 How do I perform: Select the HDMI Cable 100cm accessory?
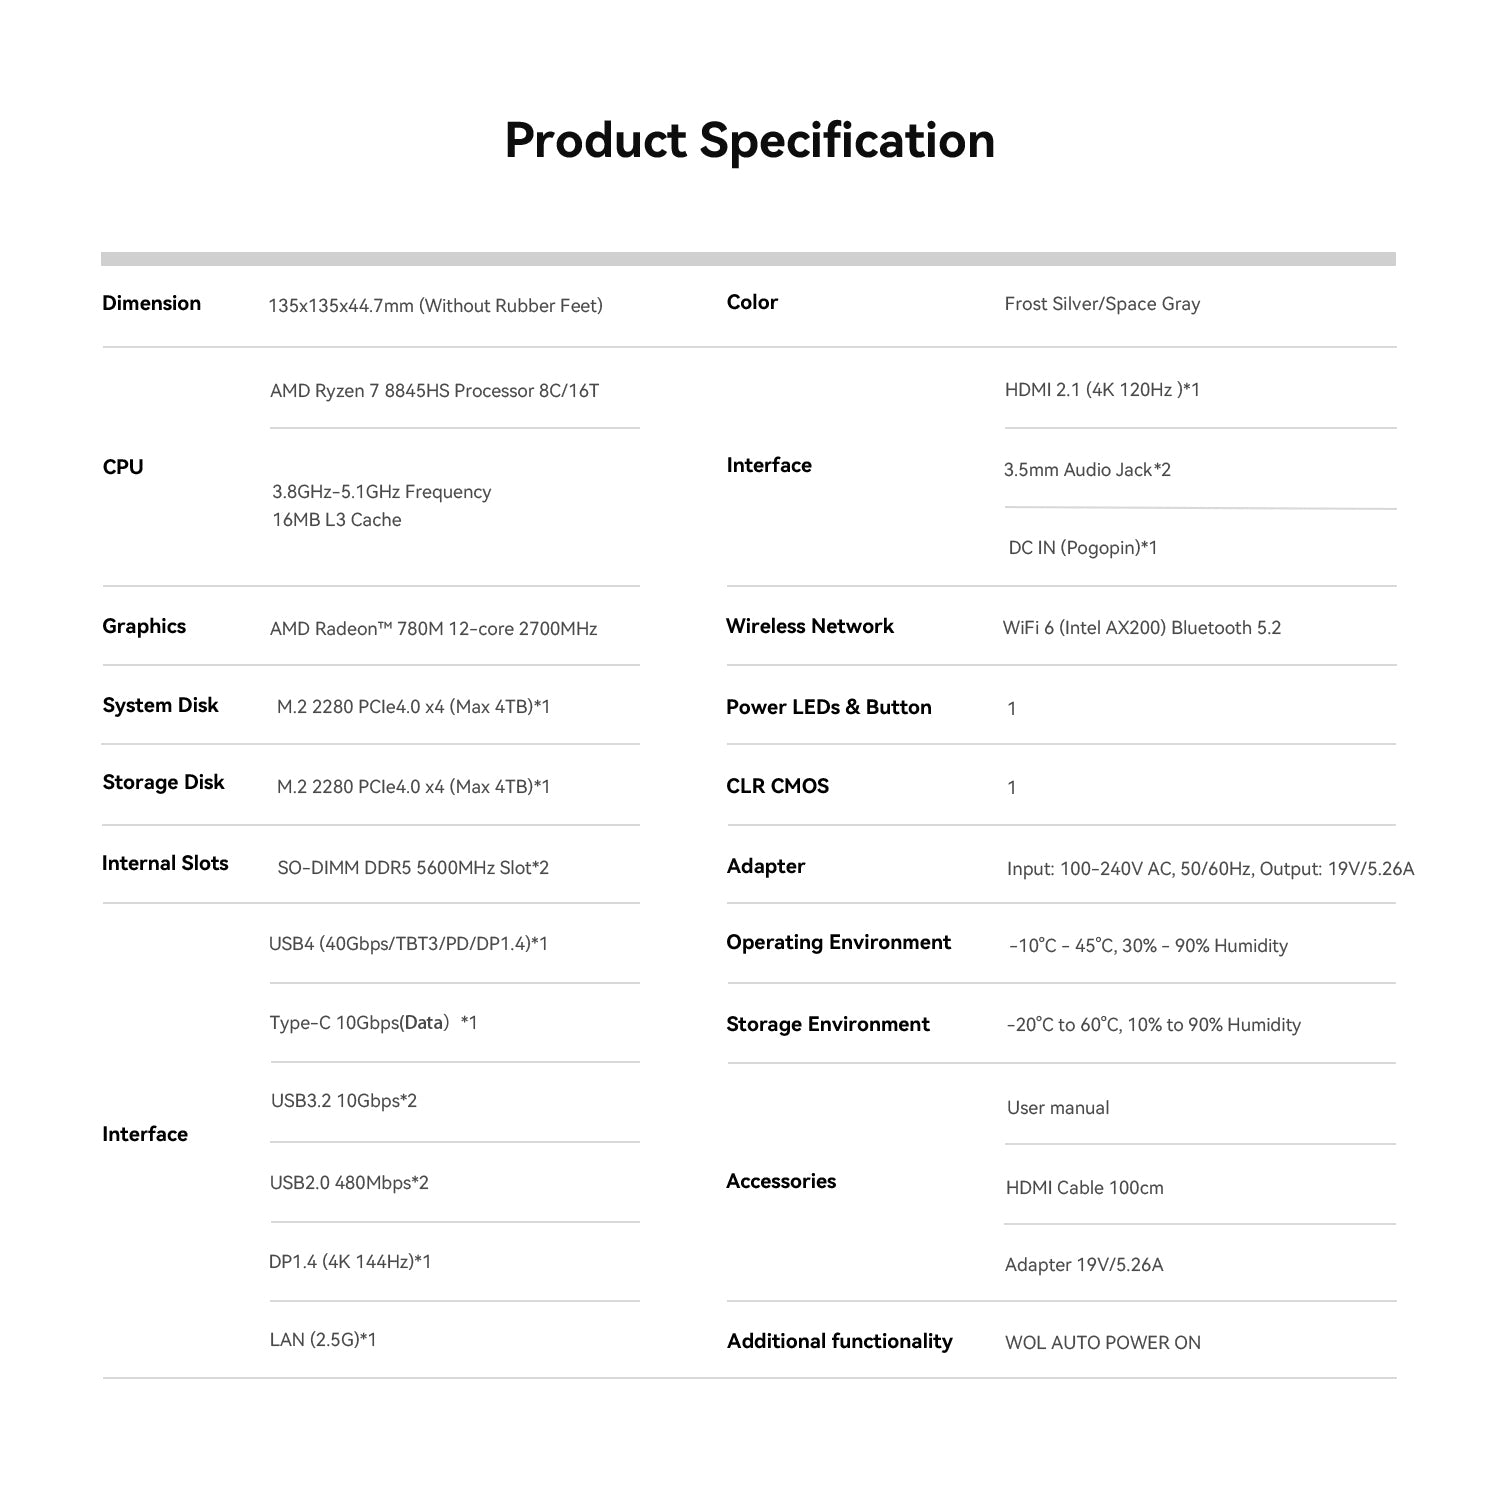pos(1084,1188)
